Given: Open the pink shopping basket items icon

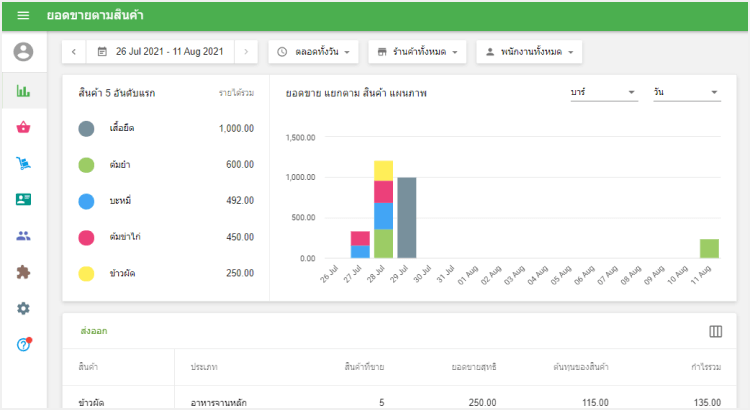Looking at the screenshot, I should pos(24,127).
